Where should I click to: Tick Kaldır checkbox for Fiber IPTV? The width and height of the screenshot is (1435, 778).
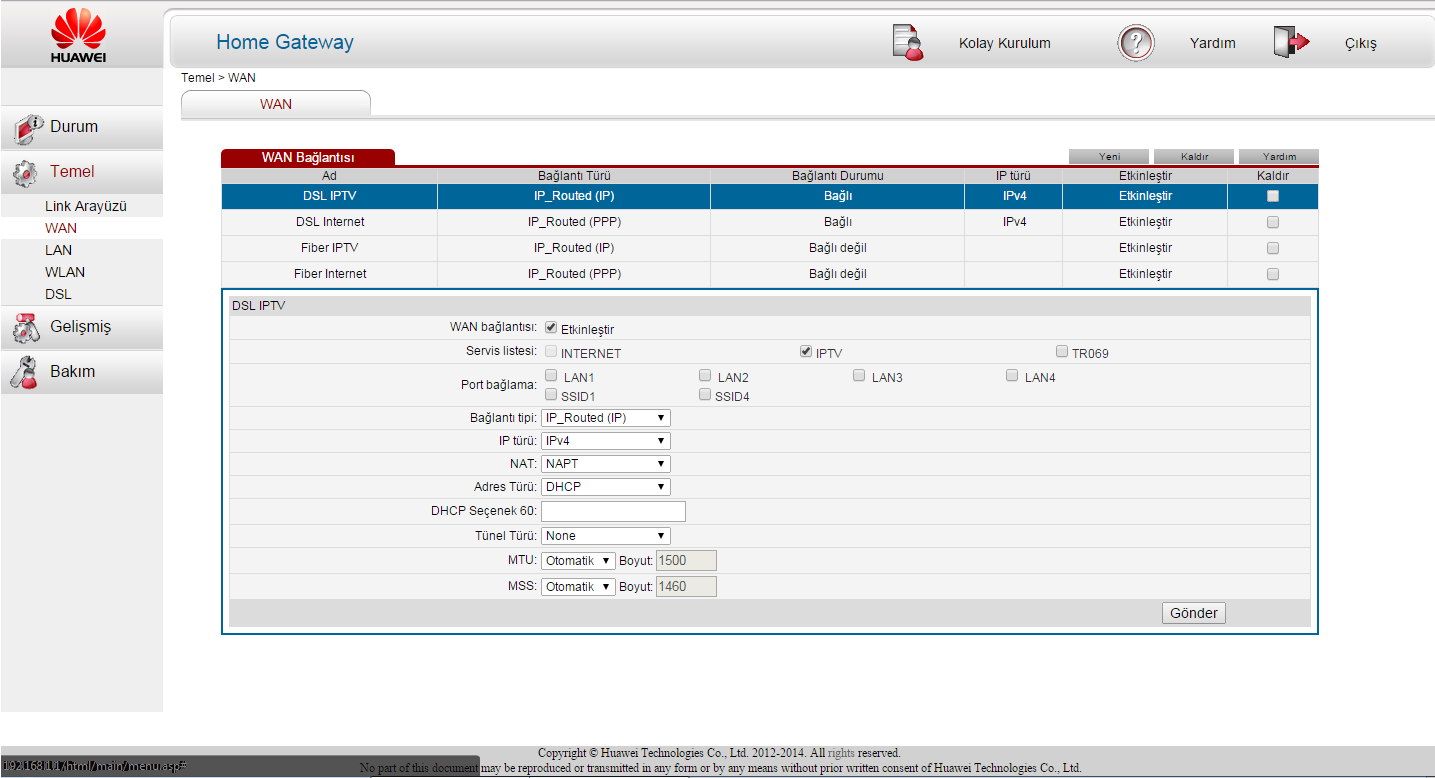(1273, 248)
